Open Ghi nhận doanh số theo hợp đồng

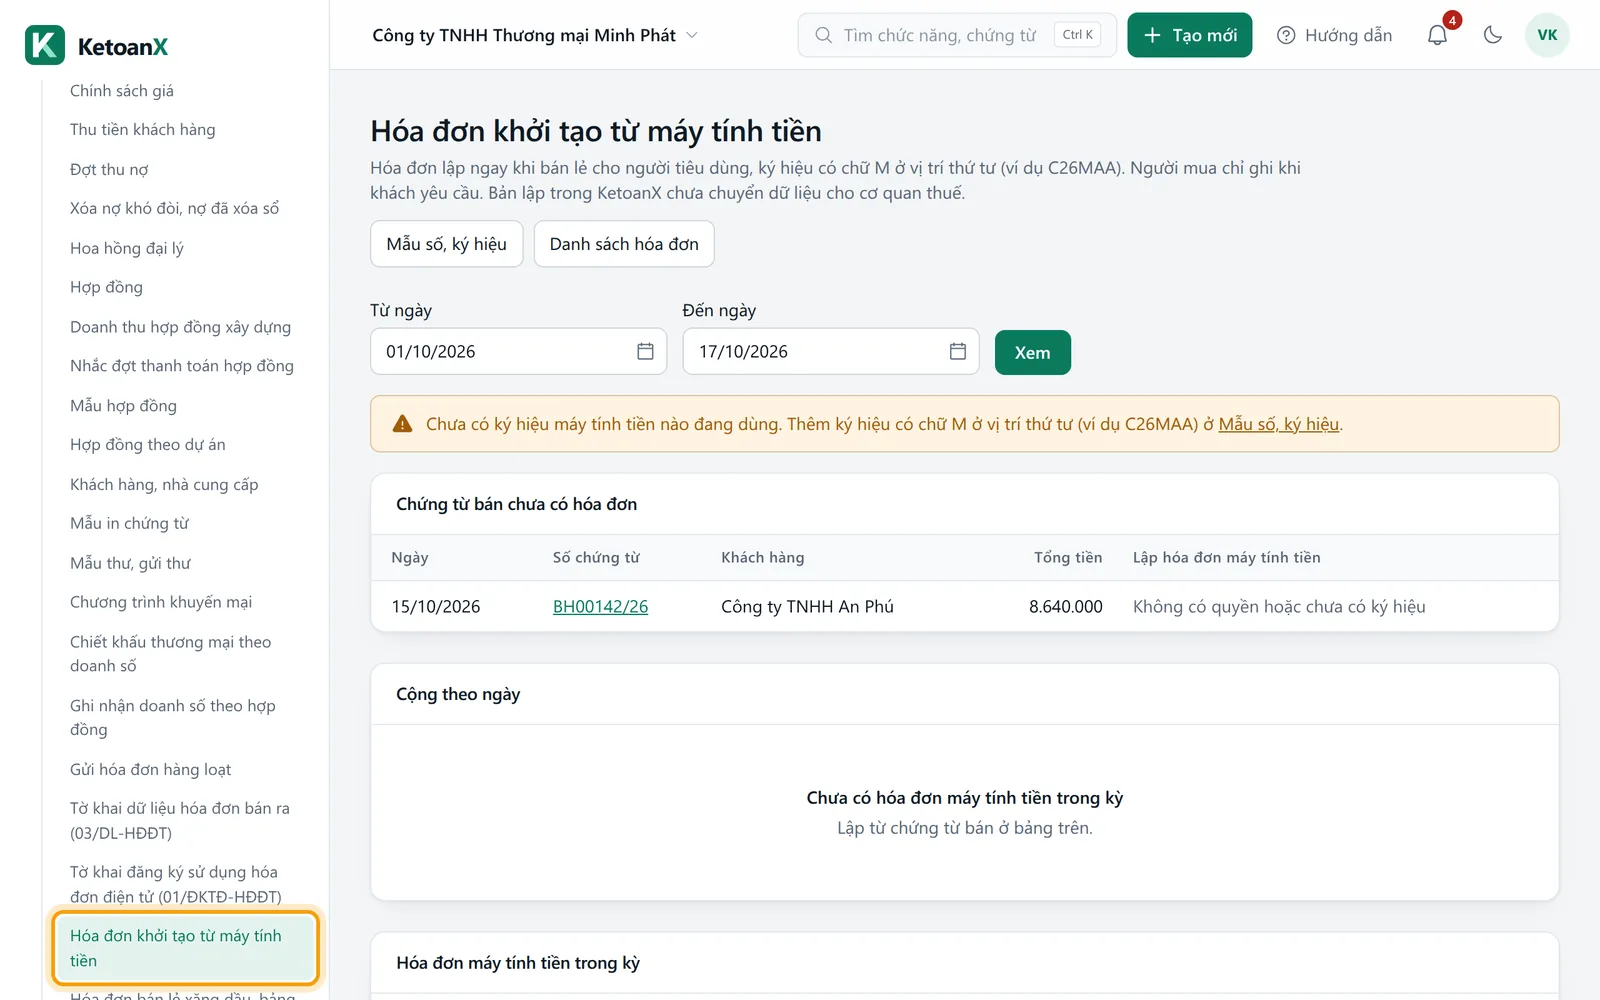[172, 718]
